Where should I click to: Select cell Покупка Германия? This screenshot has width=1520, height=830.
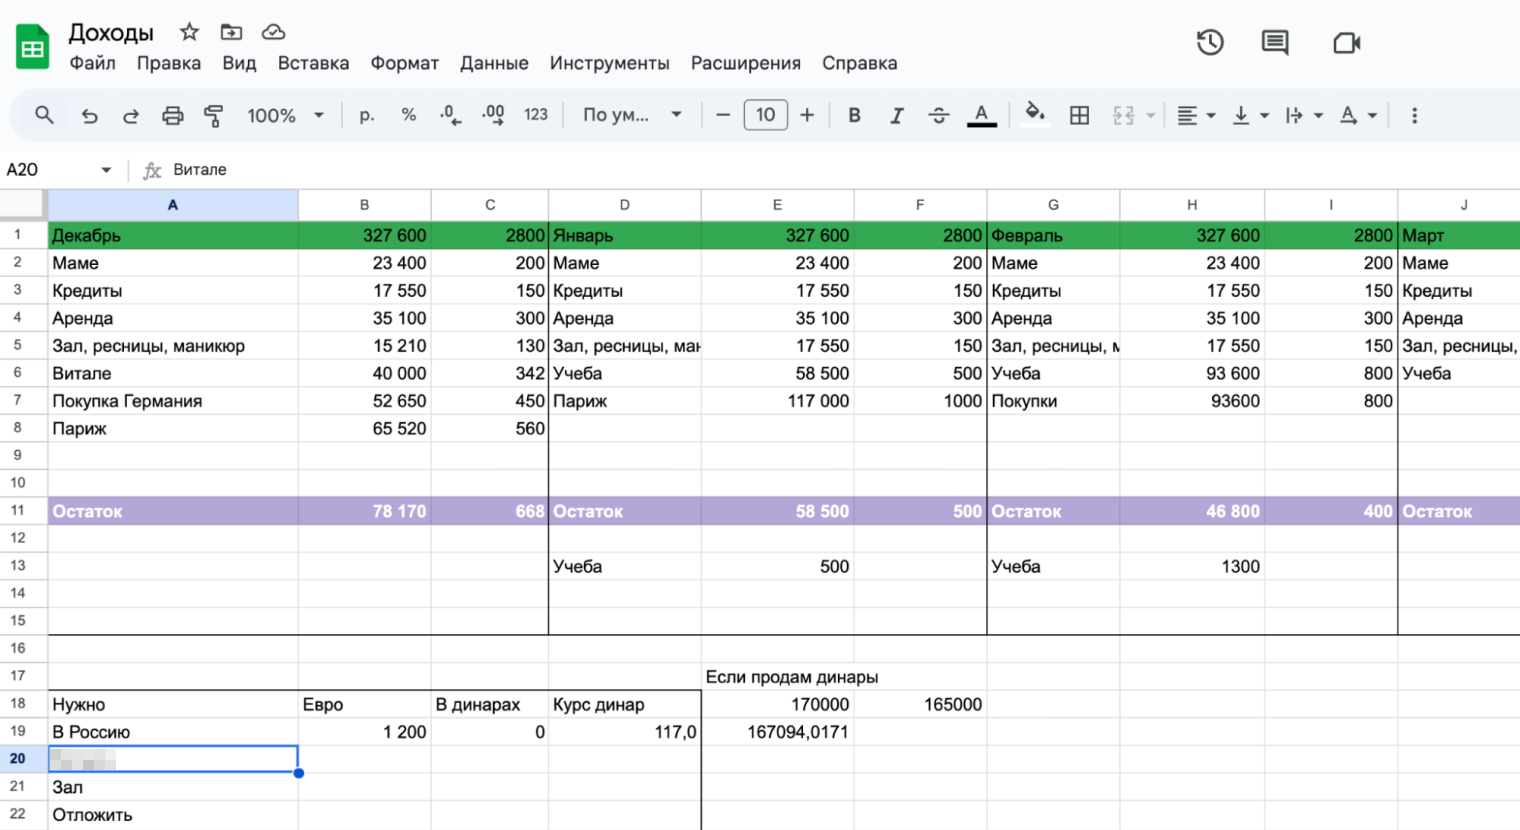pyautogui.click(x=173, y=401)
